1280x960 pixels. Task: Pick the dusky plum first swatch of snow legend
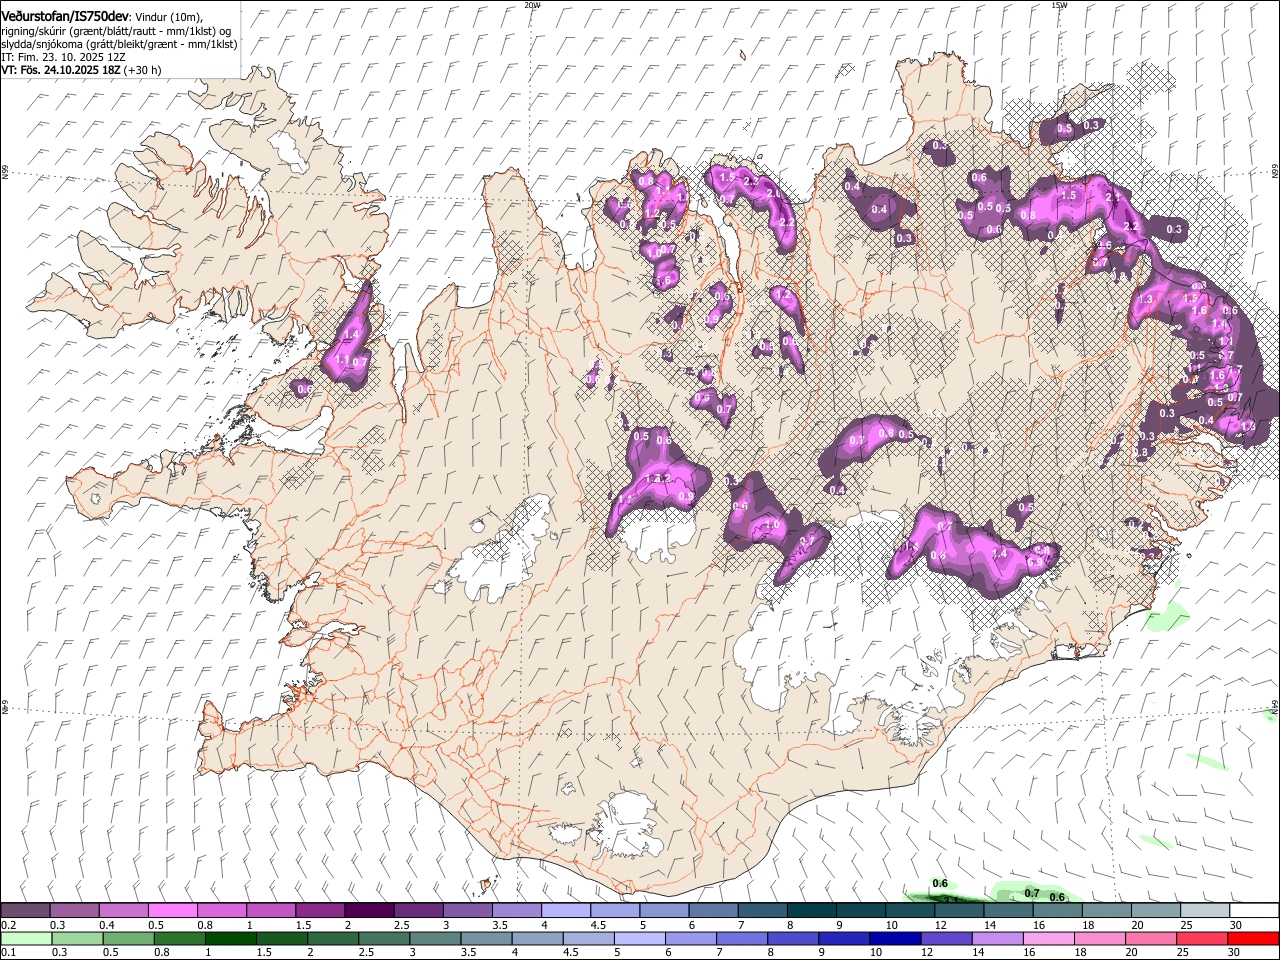point(25,911)
